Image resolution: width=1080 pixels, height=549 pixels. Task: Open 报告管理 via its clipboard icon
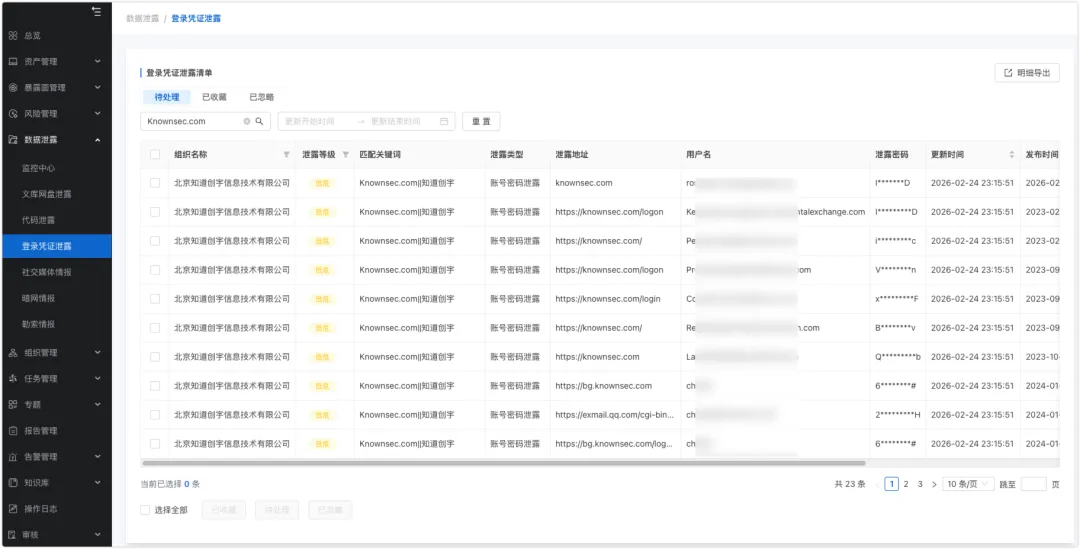[12, 431]
